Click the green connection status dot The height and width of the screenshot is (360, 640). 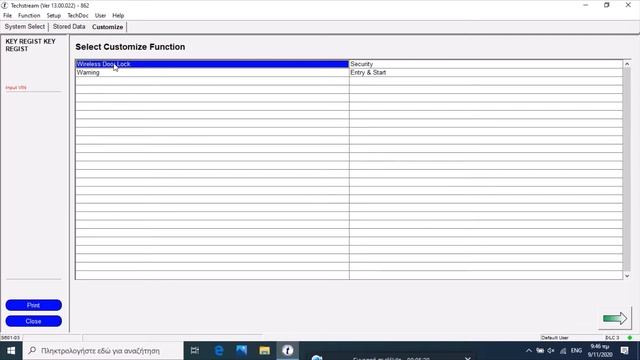tap(630, 338)
